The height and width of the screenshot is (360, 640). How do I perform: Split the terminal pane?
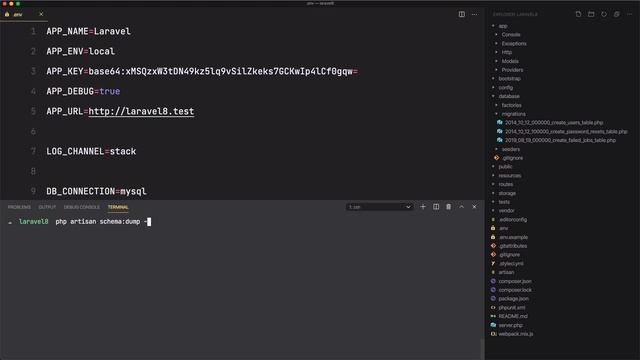point(436,207)
